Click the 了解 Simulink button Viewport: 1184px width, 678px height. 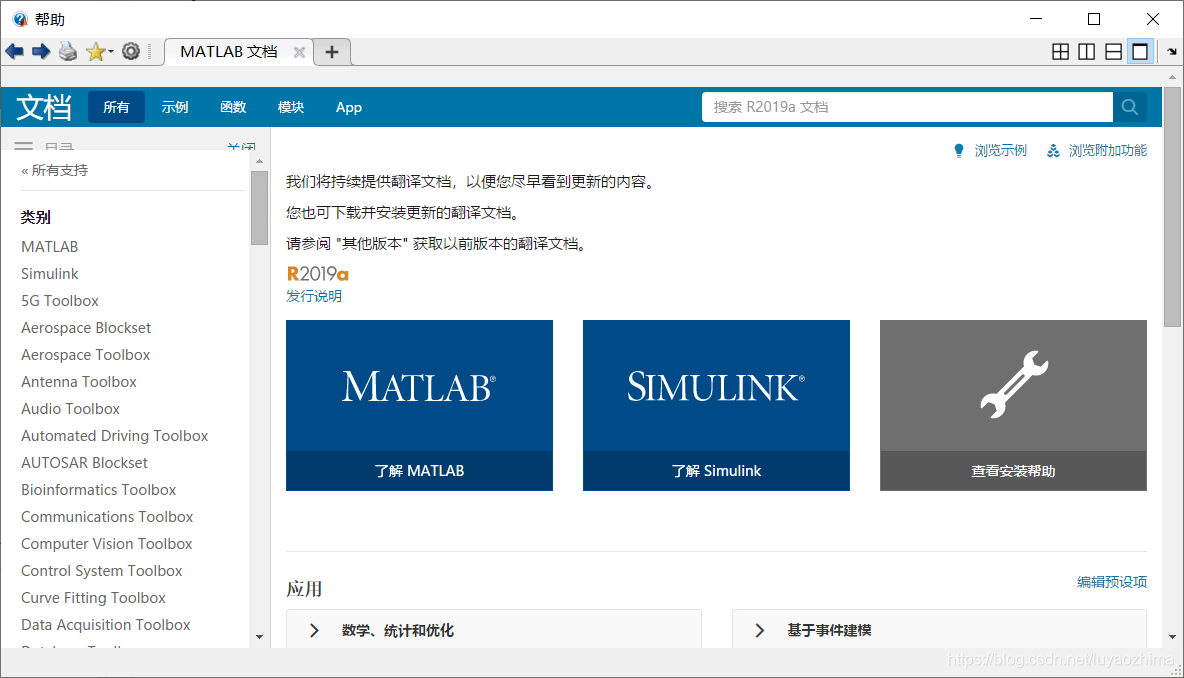[716, 470]
